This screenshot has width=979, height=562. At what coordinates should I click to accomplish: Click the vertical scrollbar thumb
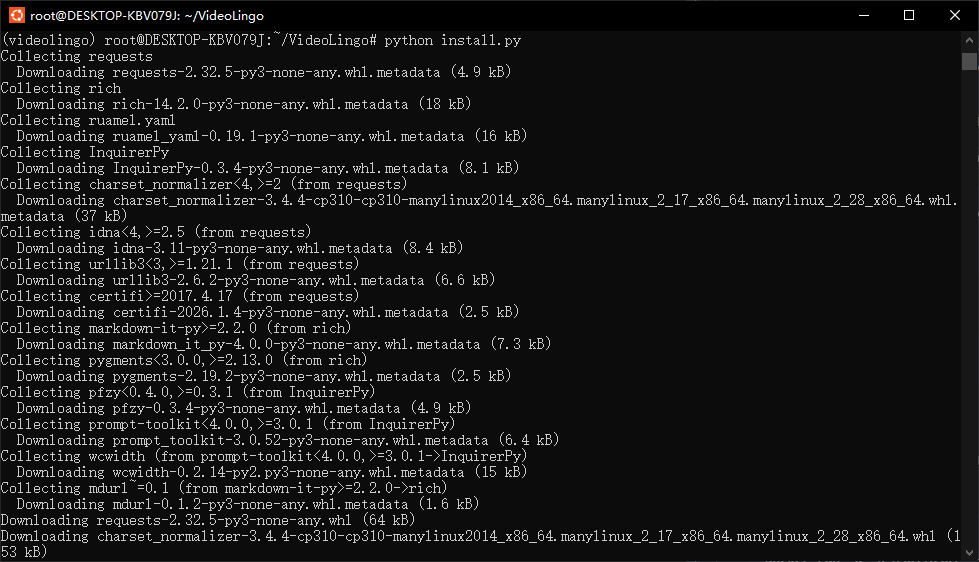pos(969,61)
